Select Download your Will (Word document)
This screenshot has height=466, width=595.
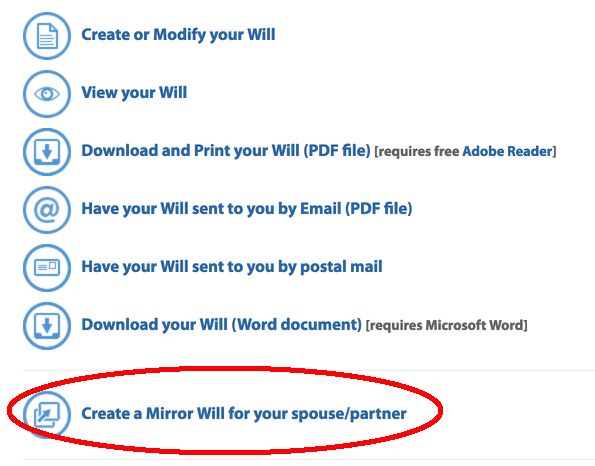tap(222, 325)
